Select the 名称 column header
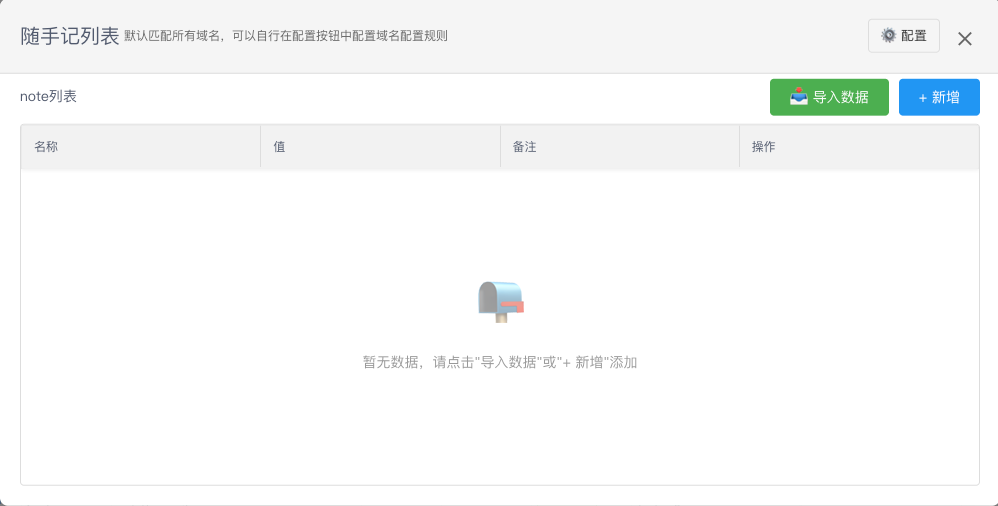Image resolution: width=998 pixels, height=506 pixels. tap(46, 147)
